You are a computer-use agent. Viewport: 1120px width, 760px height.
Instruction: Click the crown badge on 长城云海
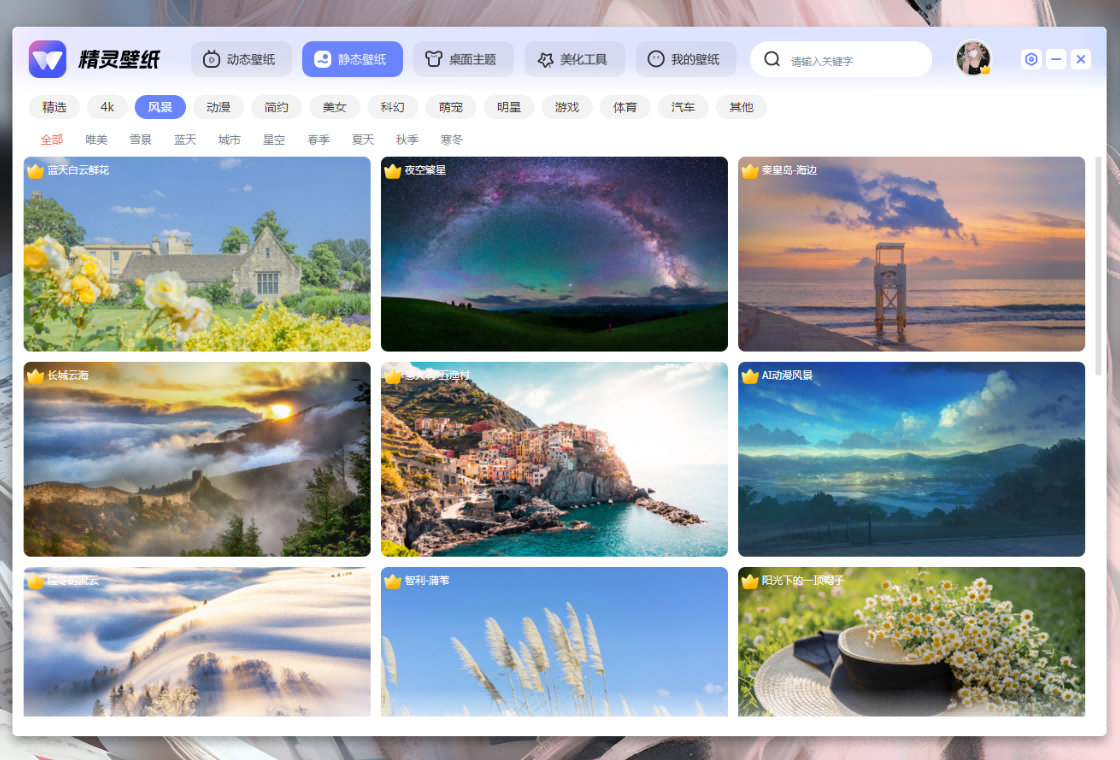tap(35, 376)
